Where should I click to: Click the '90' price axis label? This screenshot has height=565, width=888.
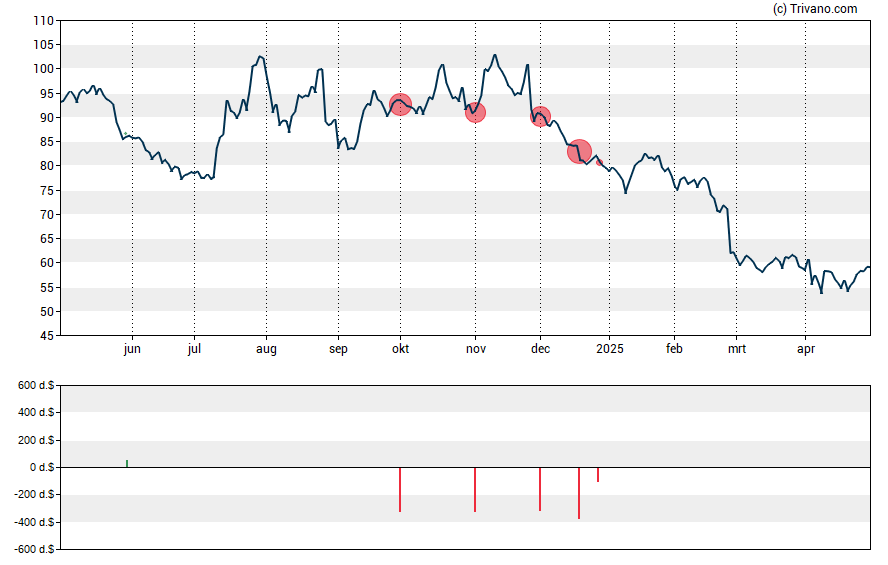click(x=47, y=118)
